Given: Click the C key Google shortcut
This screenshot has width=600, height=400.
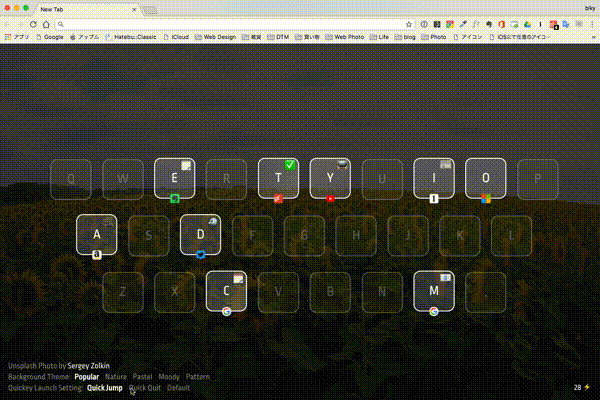Looking at the screenshot, I should 226,291.
